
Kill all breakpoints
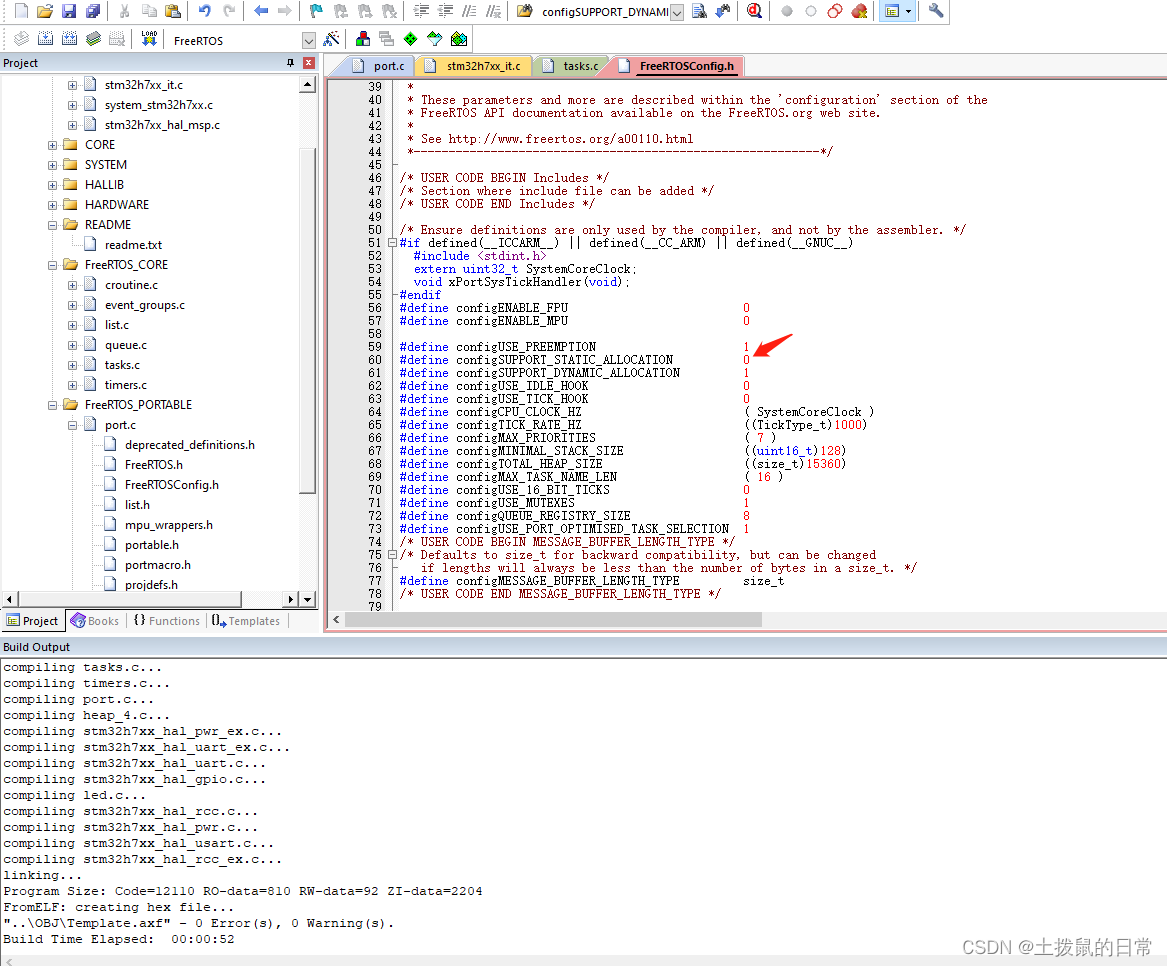[859, 11]
